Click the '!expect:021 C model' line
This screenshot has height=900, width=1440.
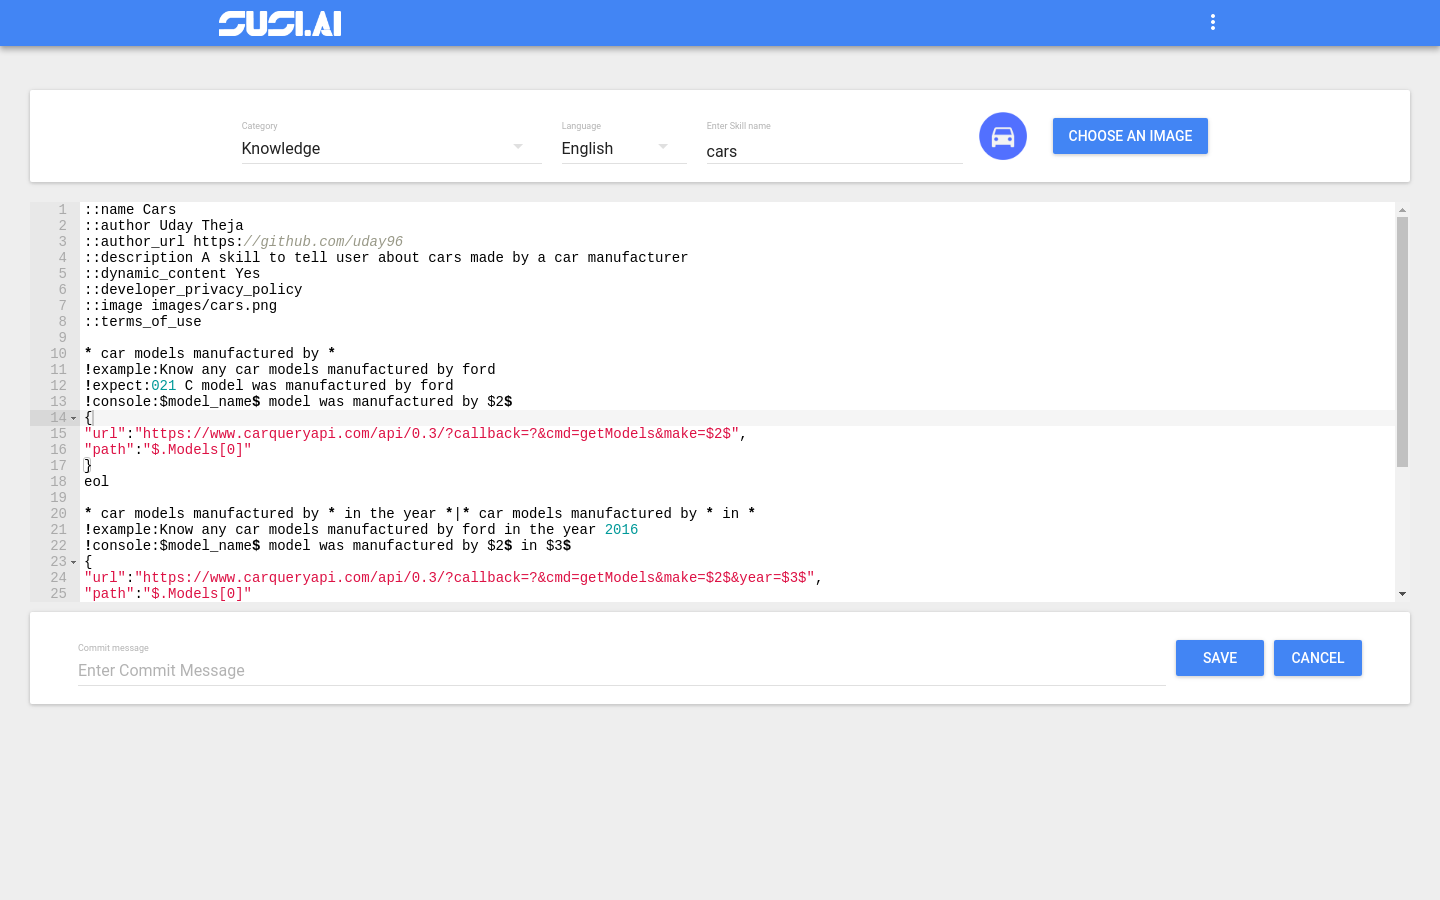pos(269,386)
